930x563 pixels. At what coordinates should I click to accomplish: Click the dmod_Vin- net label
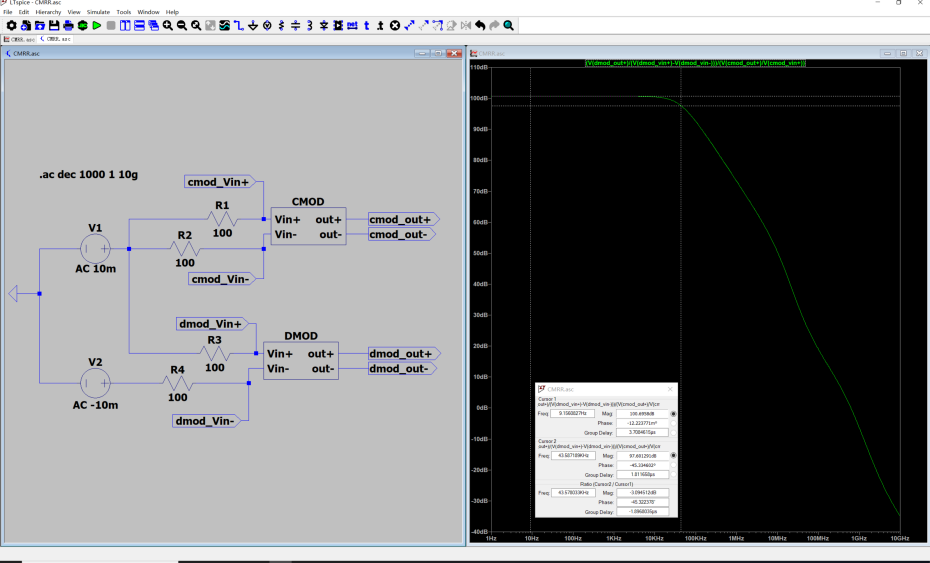tap(206, 421)
